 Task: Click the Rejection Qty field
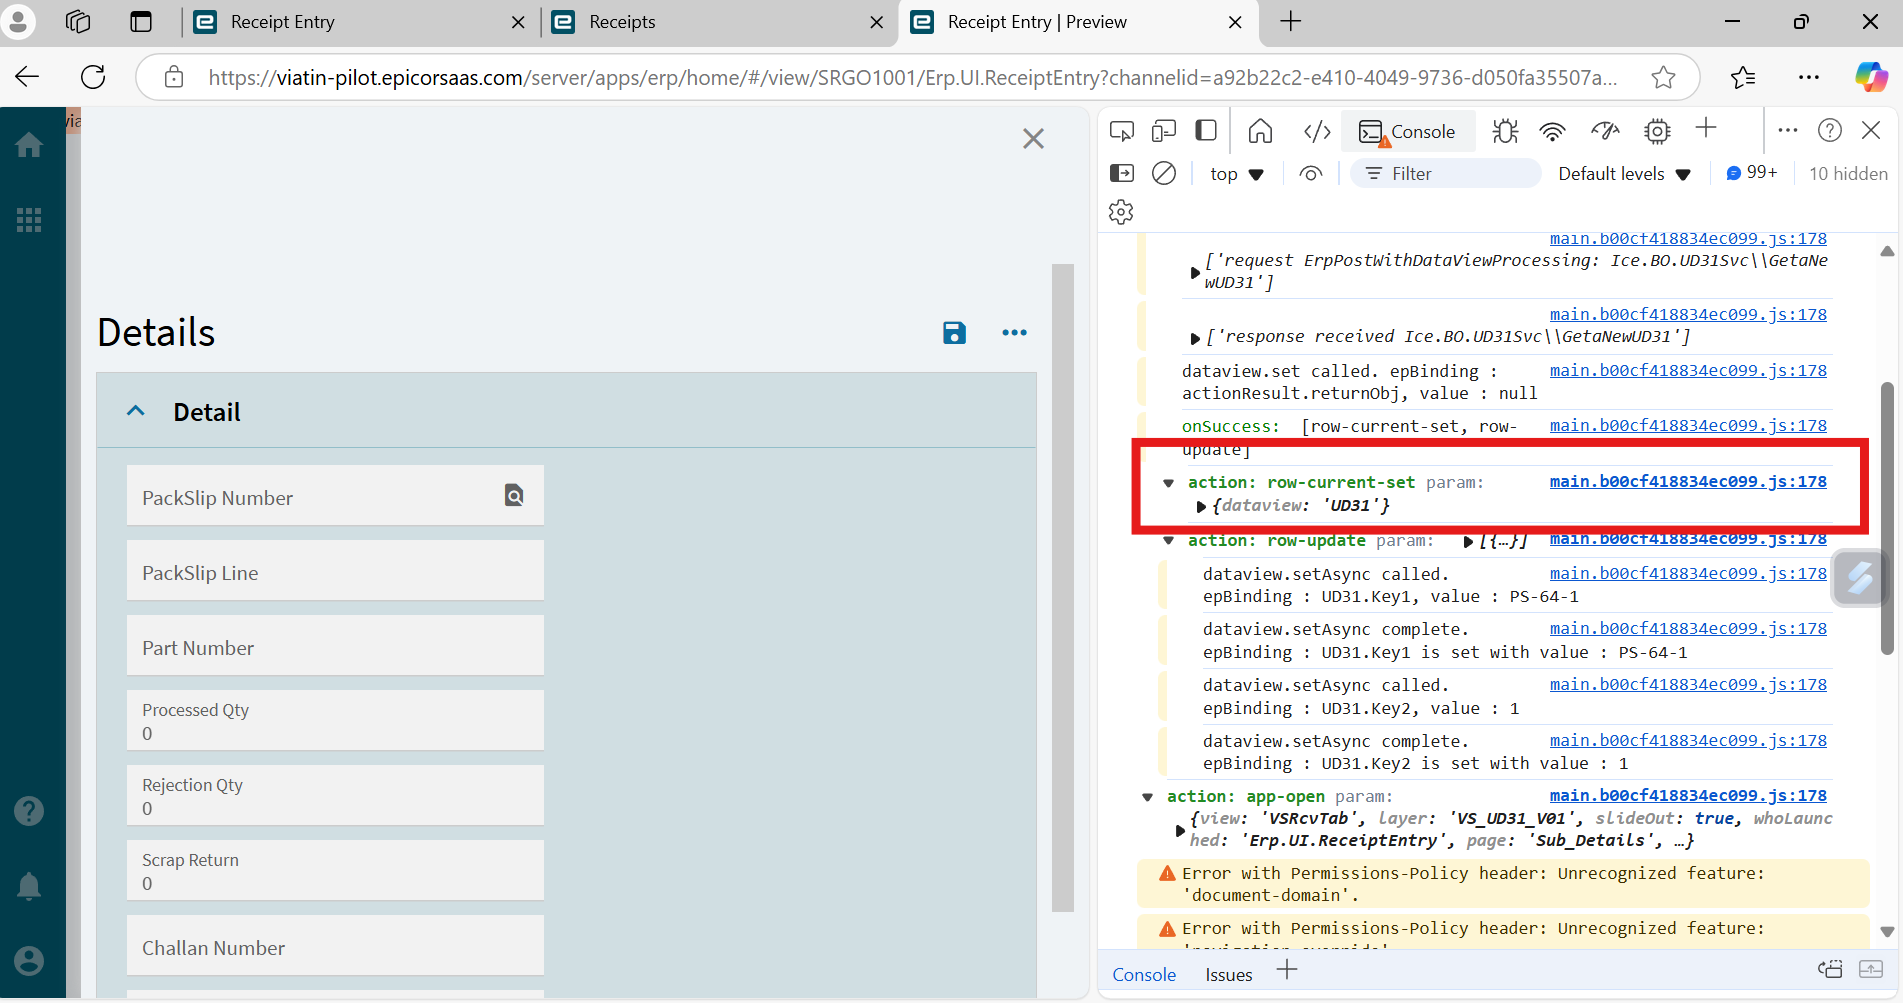335,795
